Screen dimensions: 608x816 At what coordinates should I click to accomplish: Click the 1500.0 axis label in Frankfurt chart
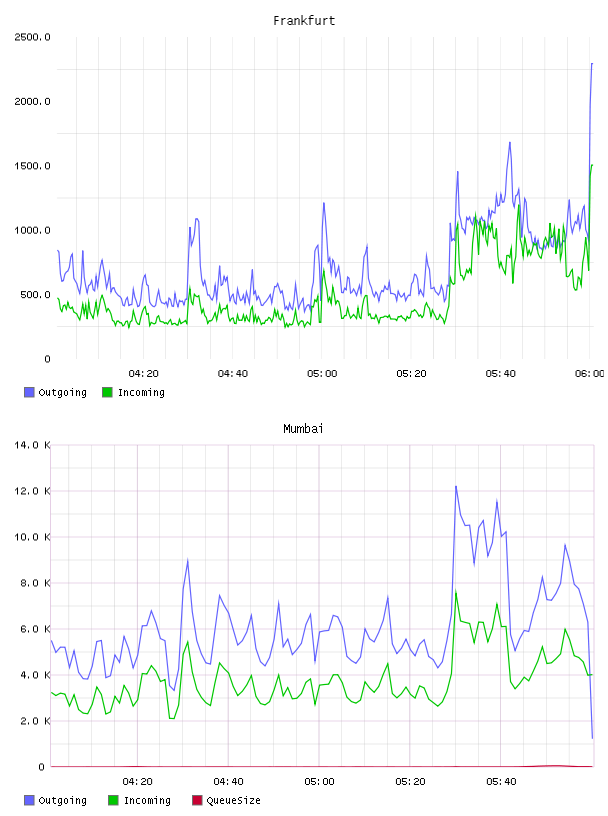click(32, 166)
